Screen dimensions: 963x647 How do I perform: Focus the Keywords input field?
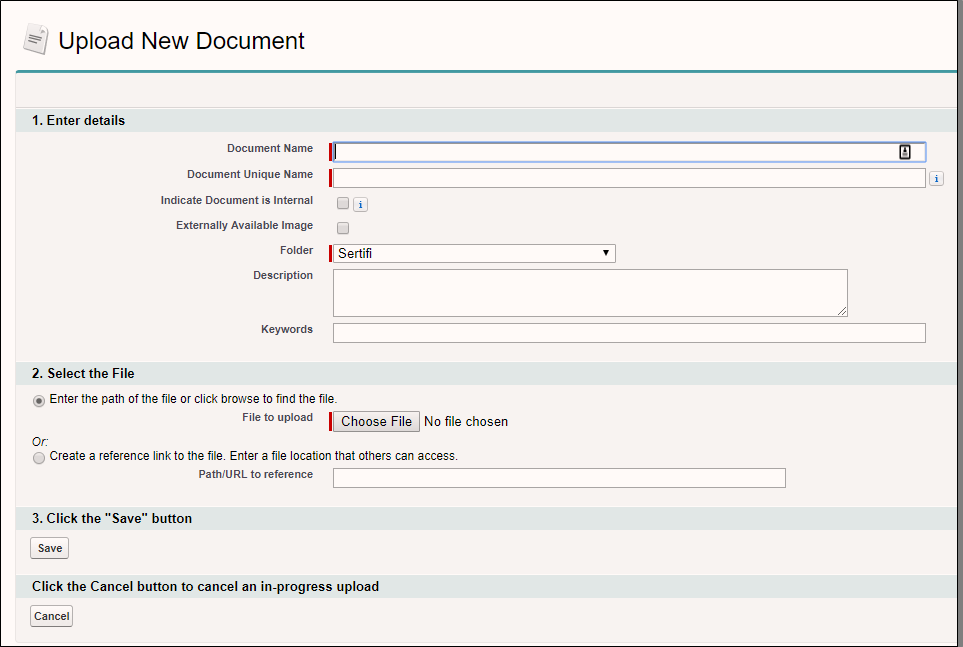pyautogui.click(x=628, y=333)
